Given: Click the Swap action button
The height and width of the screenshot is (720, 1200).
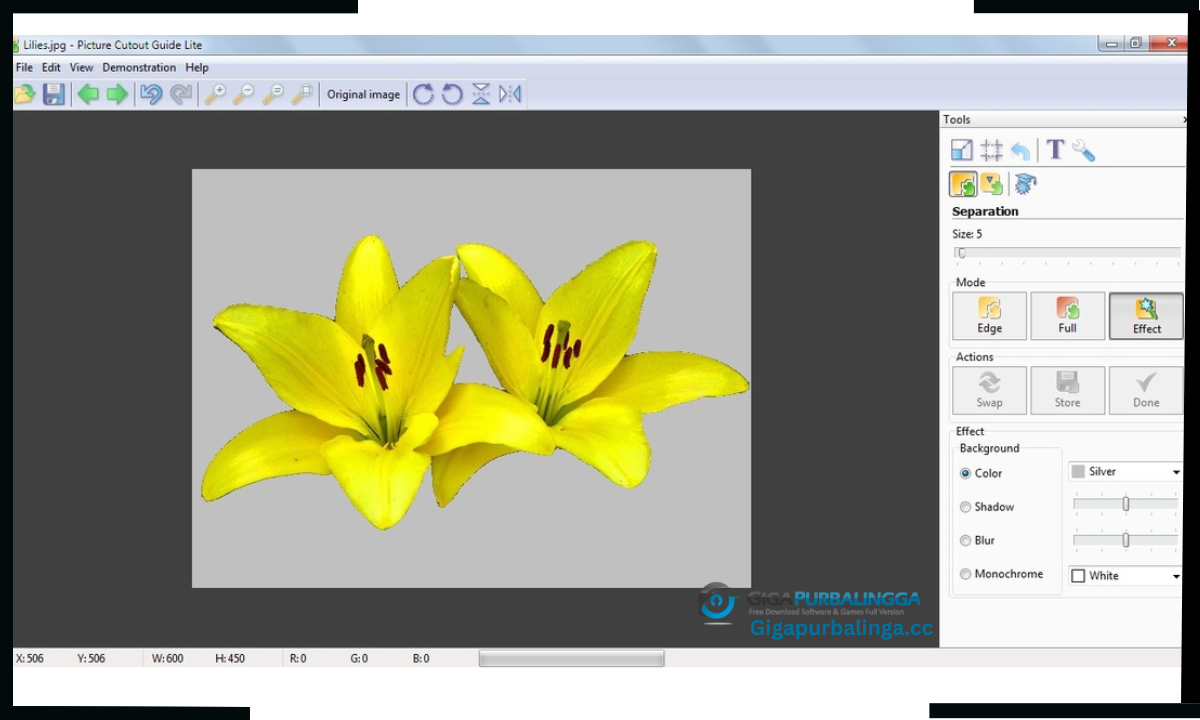Looking at the screenshot, I should point(989,390).
